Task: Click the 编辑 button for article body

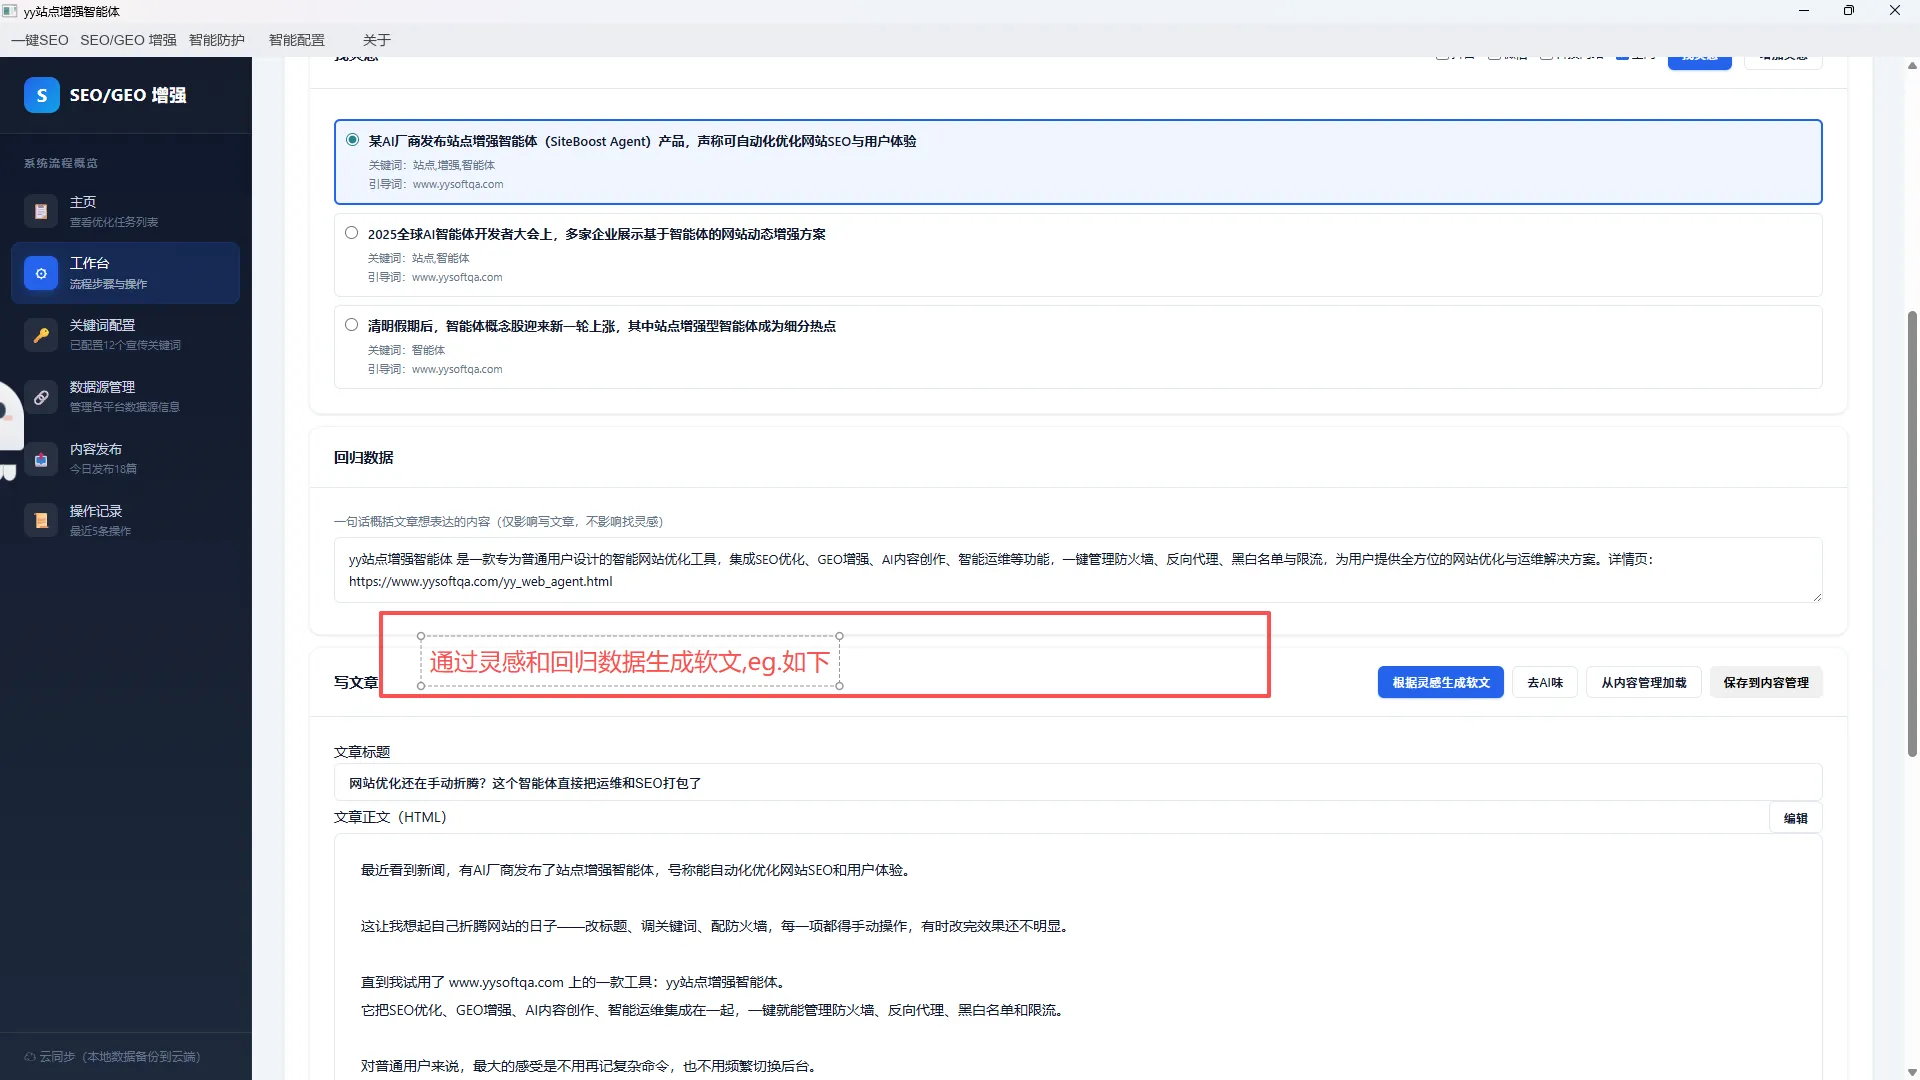Action: [x=1795, y=818]
